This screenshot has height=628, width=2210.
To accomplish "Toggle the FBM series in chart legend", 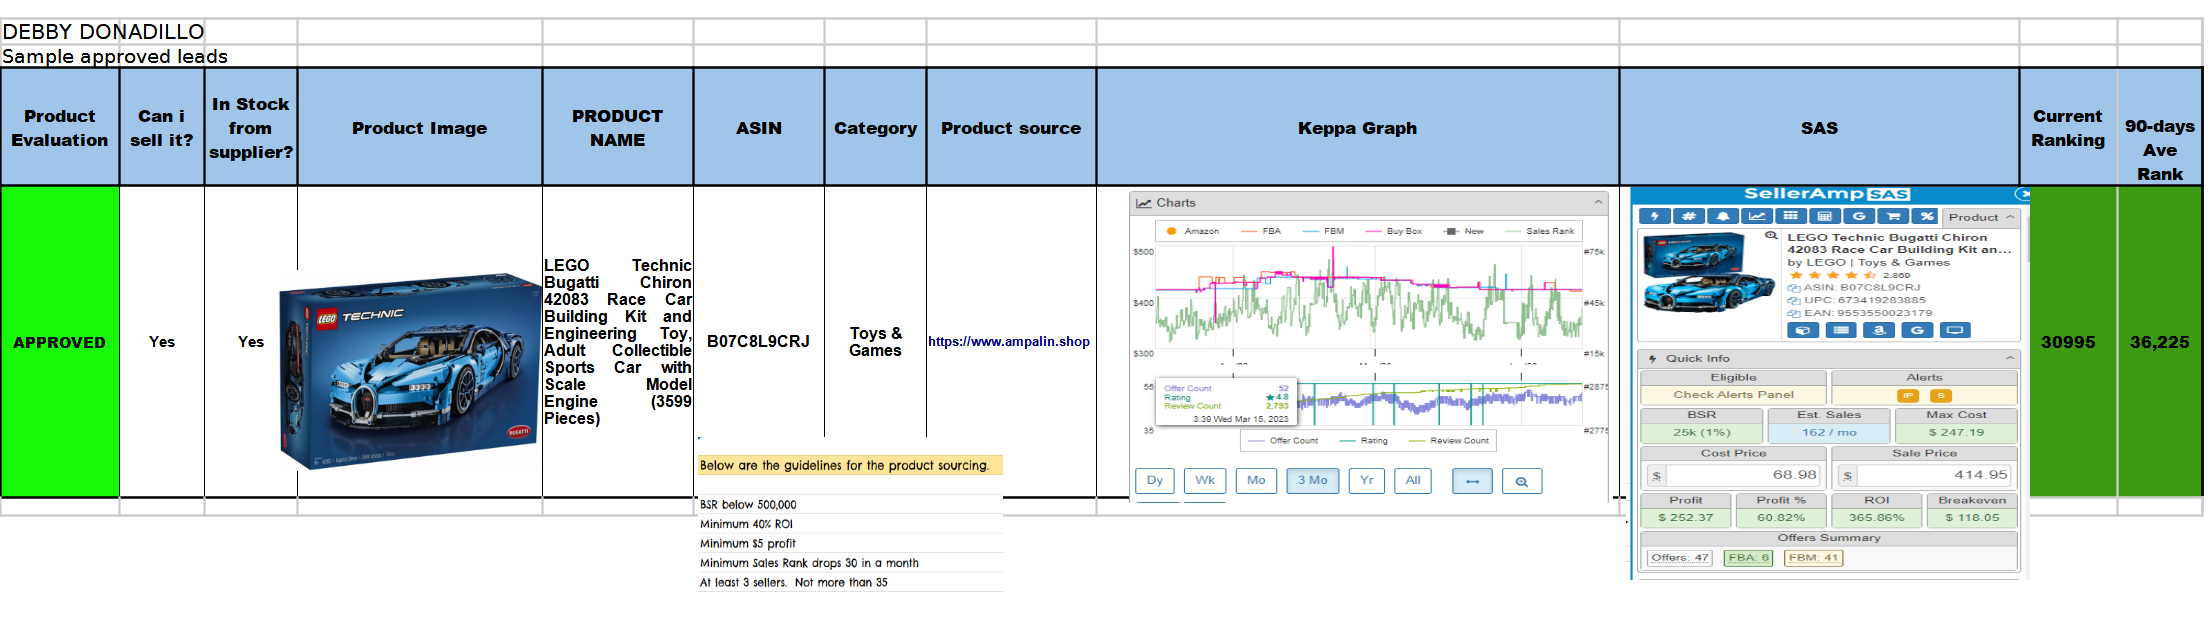I will coord(1324,231).
